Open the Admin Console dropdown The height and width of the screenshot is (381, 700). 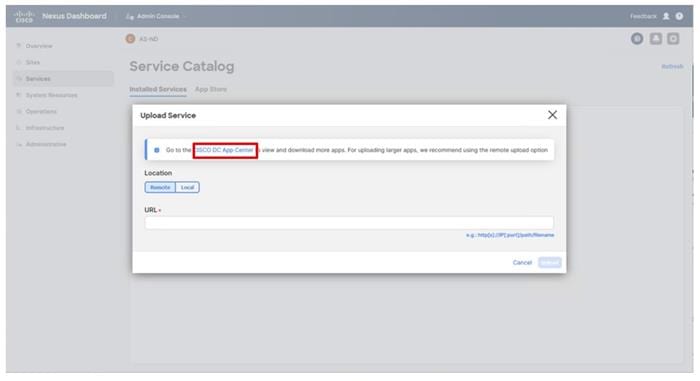(x=156, y=16)
